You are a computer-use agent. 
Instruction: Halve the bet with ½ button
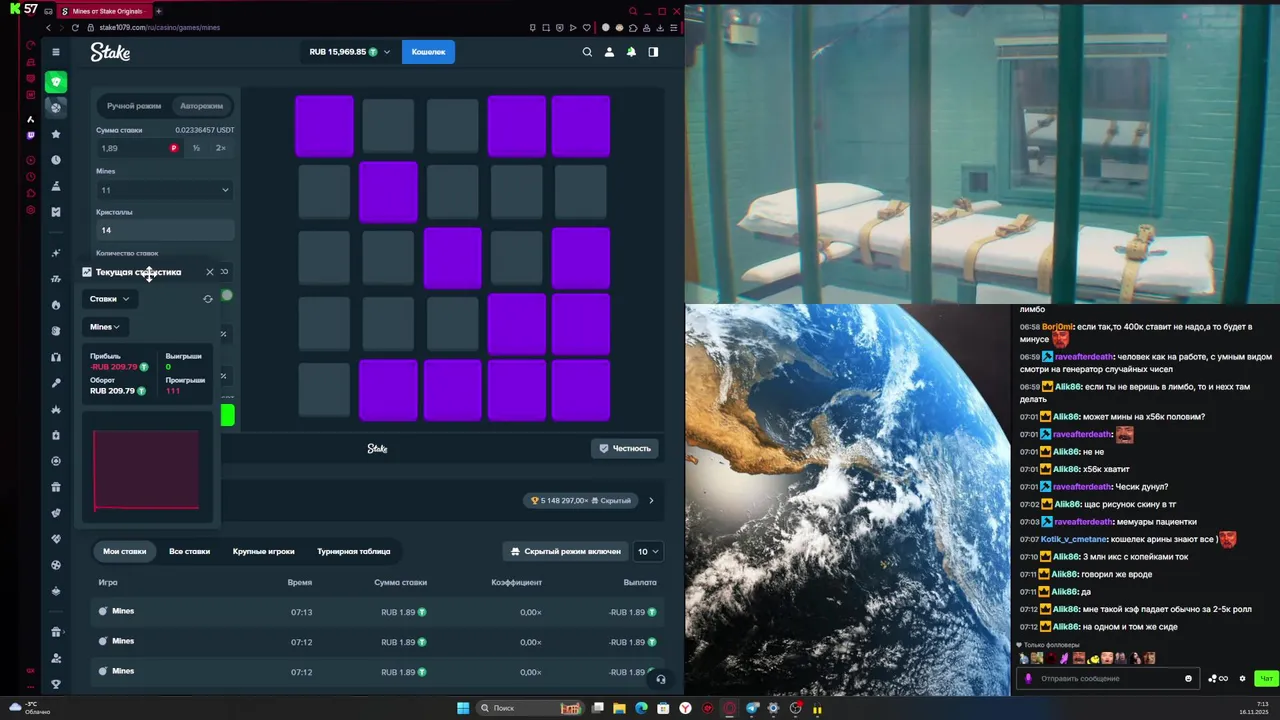(x=196, y=148)
